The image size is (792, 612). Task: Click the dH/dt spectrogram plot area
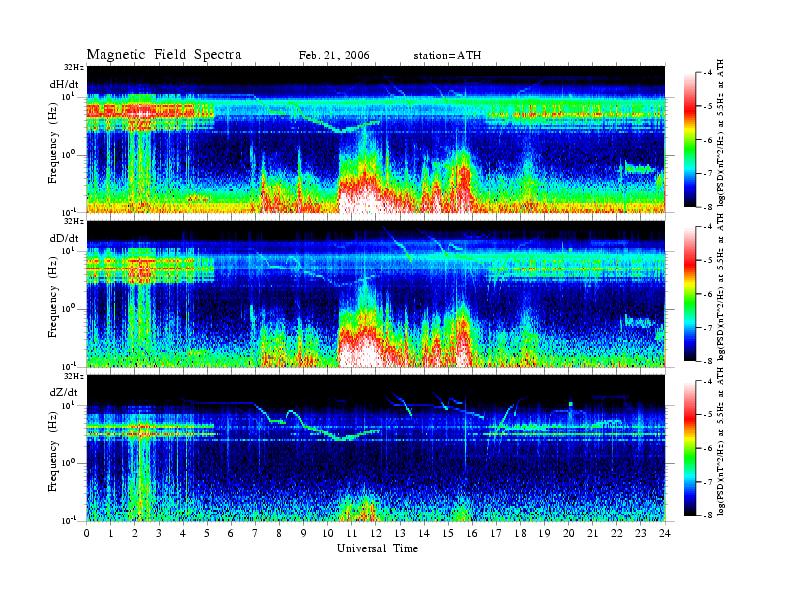coord(376,139)
